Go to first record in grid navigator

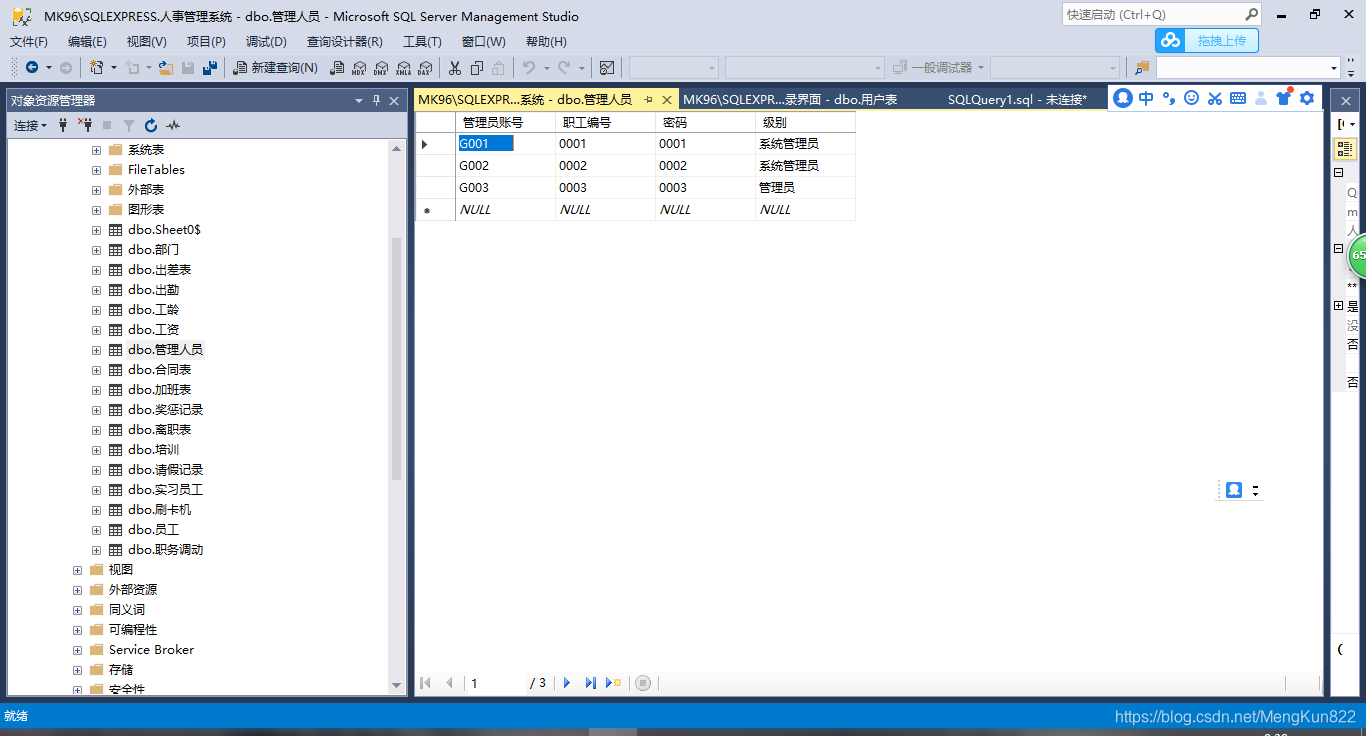click(425, 683)
